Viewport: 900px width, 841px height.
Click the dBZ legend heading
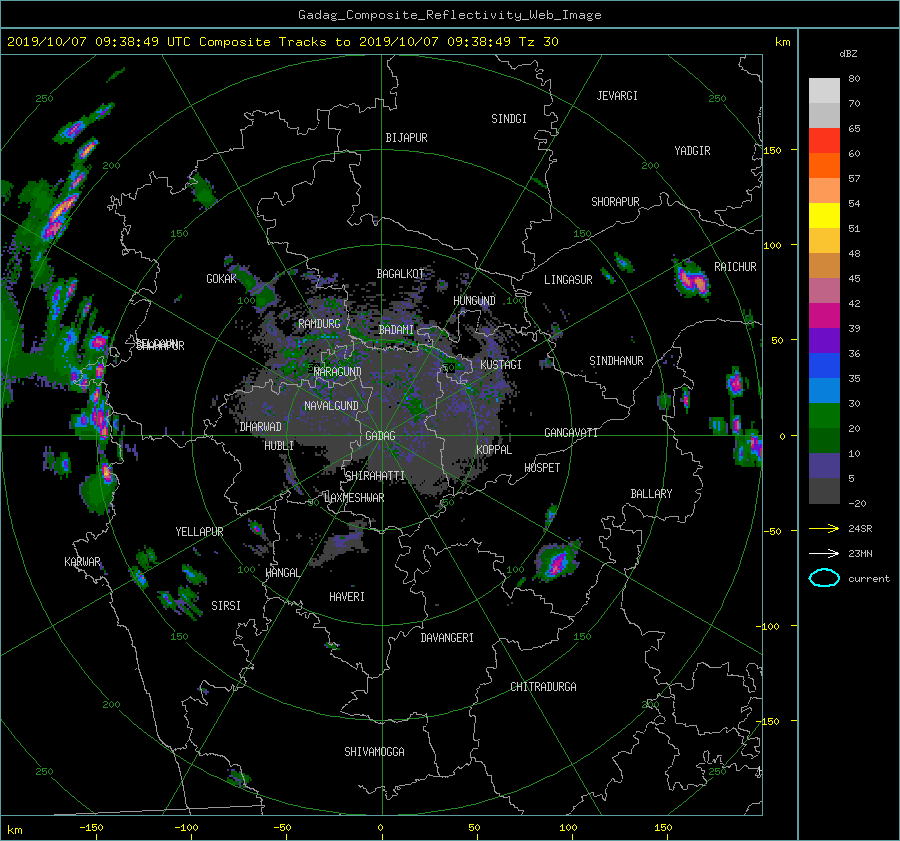click(848, 54)
